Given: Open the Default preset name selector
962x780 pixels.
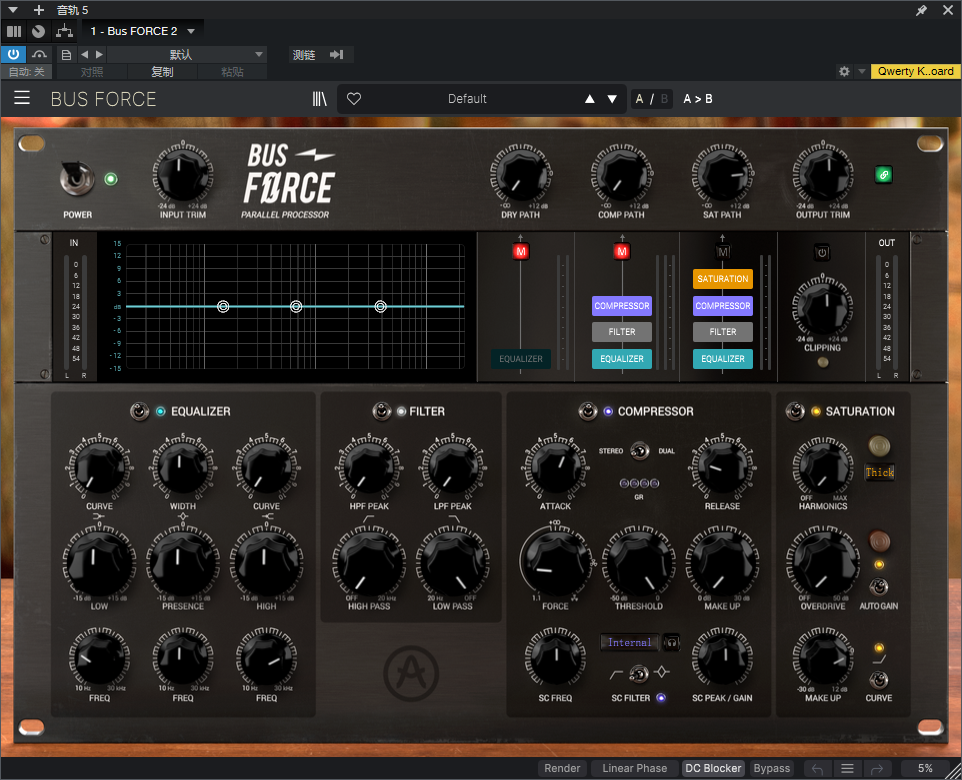Looking at the screenshot, I should (467, 99).
